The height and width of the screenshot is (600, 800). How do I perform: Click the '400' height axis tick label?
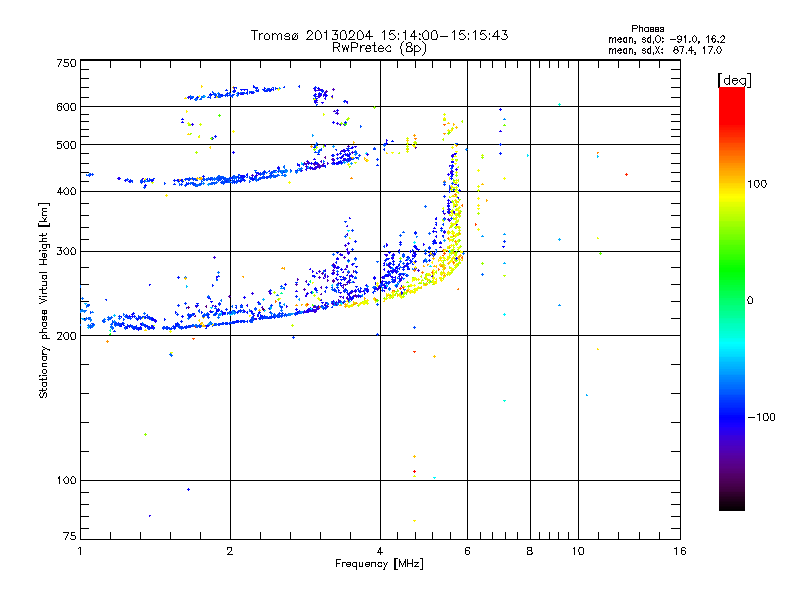[66, 192]
